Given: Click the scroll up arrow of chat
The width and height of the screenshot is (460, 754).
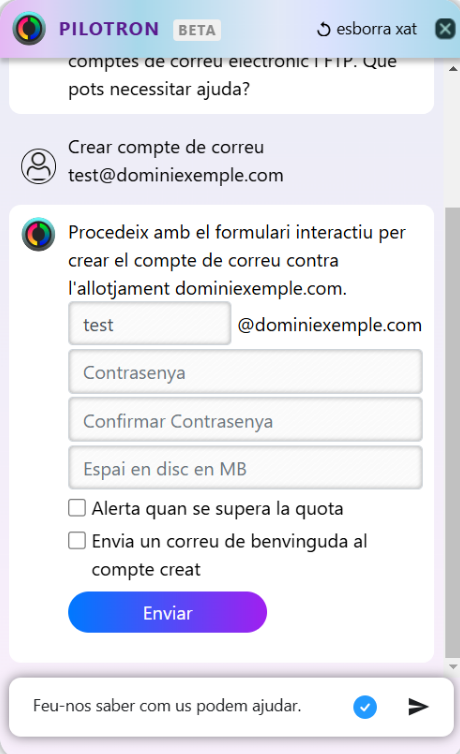Looking at the screenshot, I should click(x=453, y=69).
